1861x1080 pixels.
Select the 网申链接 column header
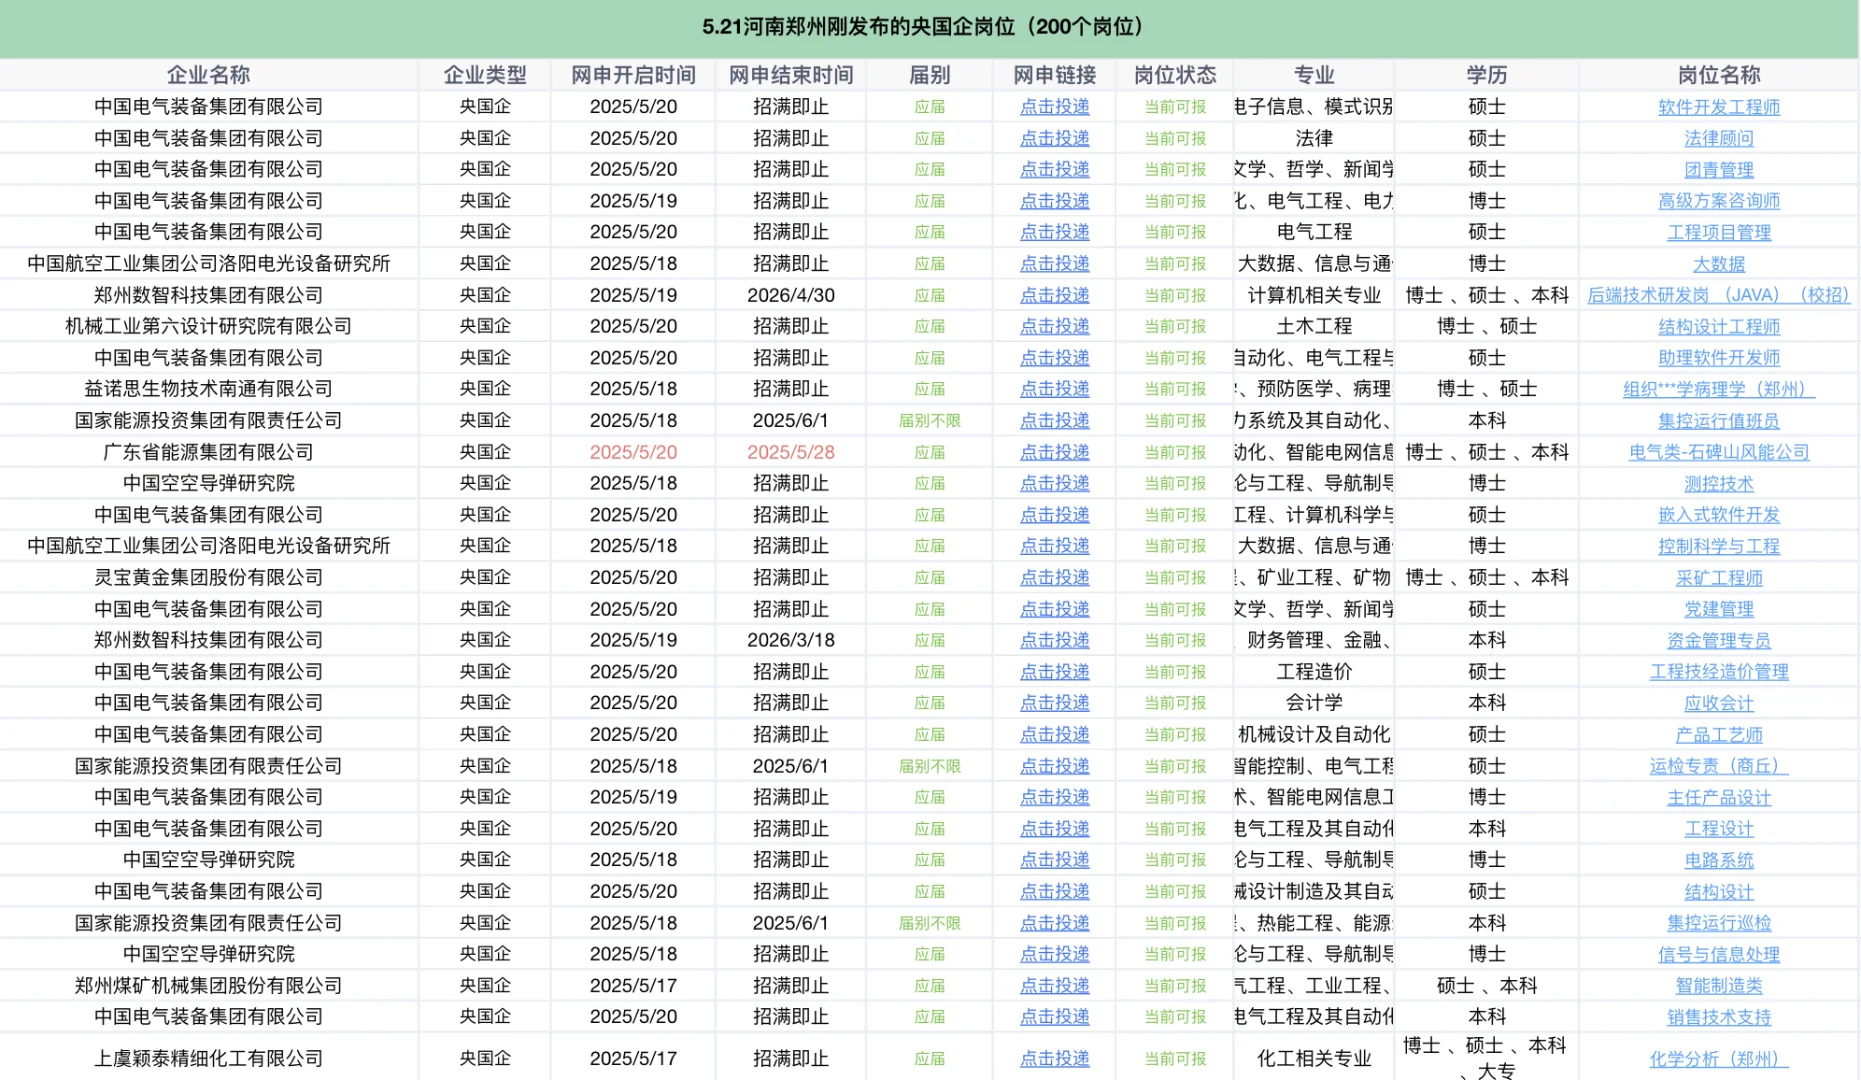[x=1054, y=75]
